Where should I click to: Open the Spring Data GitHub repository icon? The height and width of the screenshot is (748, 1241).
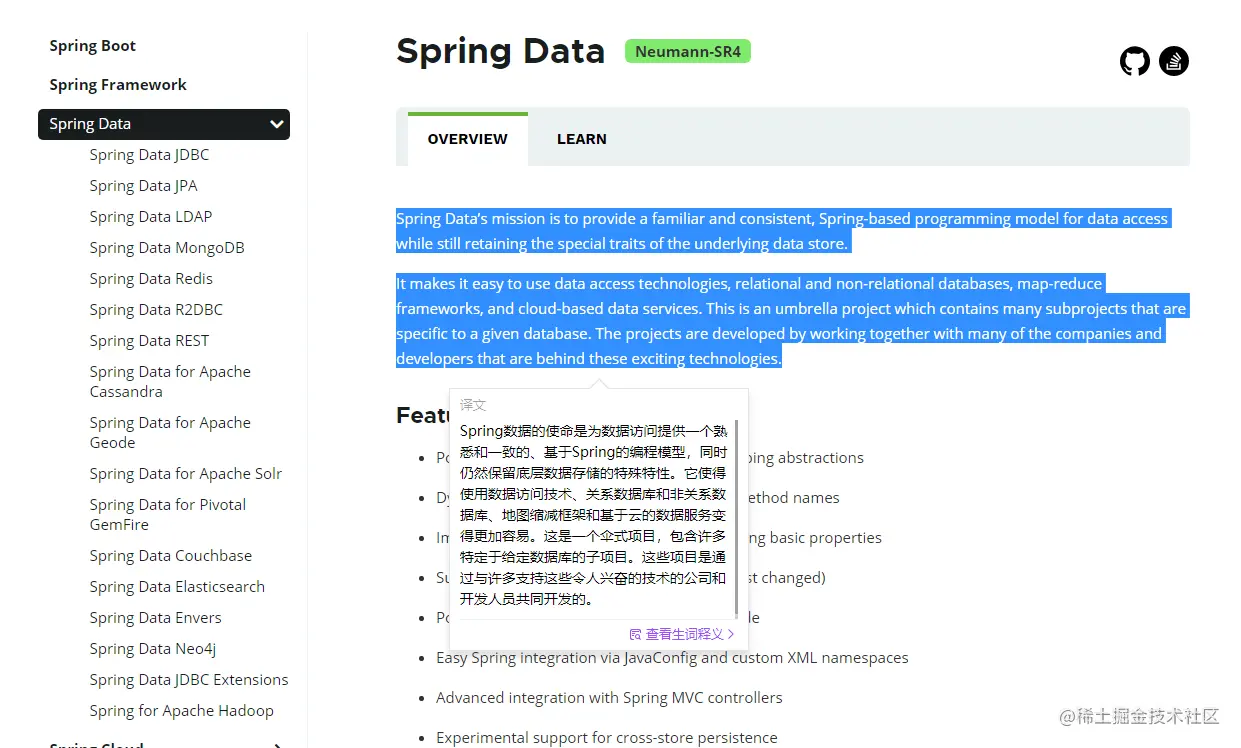pyautogui.click(x=1135, y=61)
